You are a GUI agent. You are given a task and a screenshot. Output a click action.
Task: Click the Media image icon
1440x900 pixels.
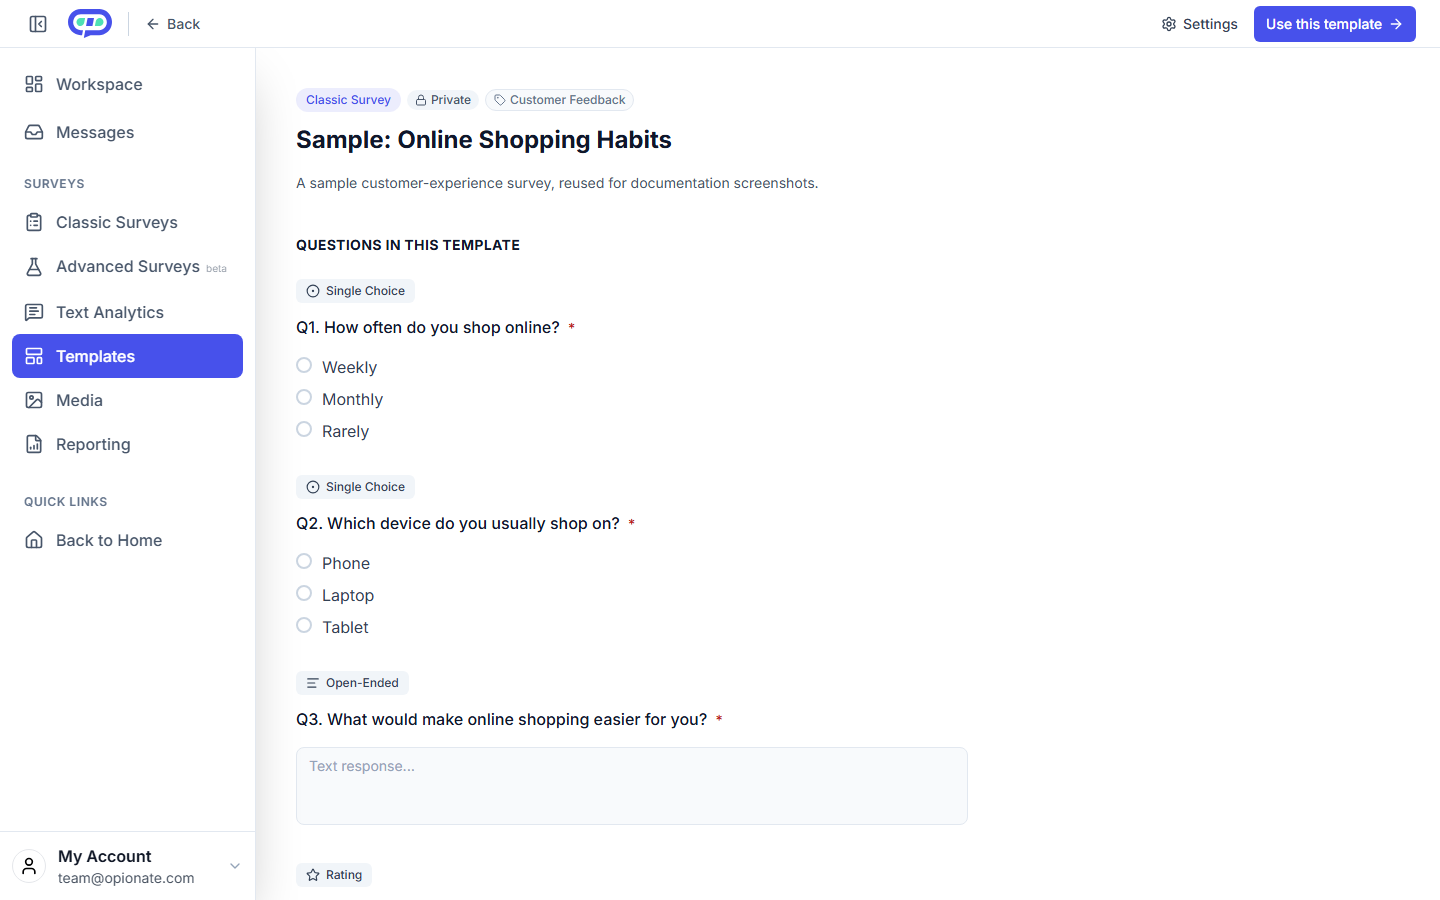click(x=34, y=400)
